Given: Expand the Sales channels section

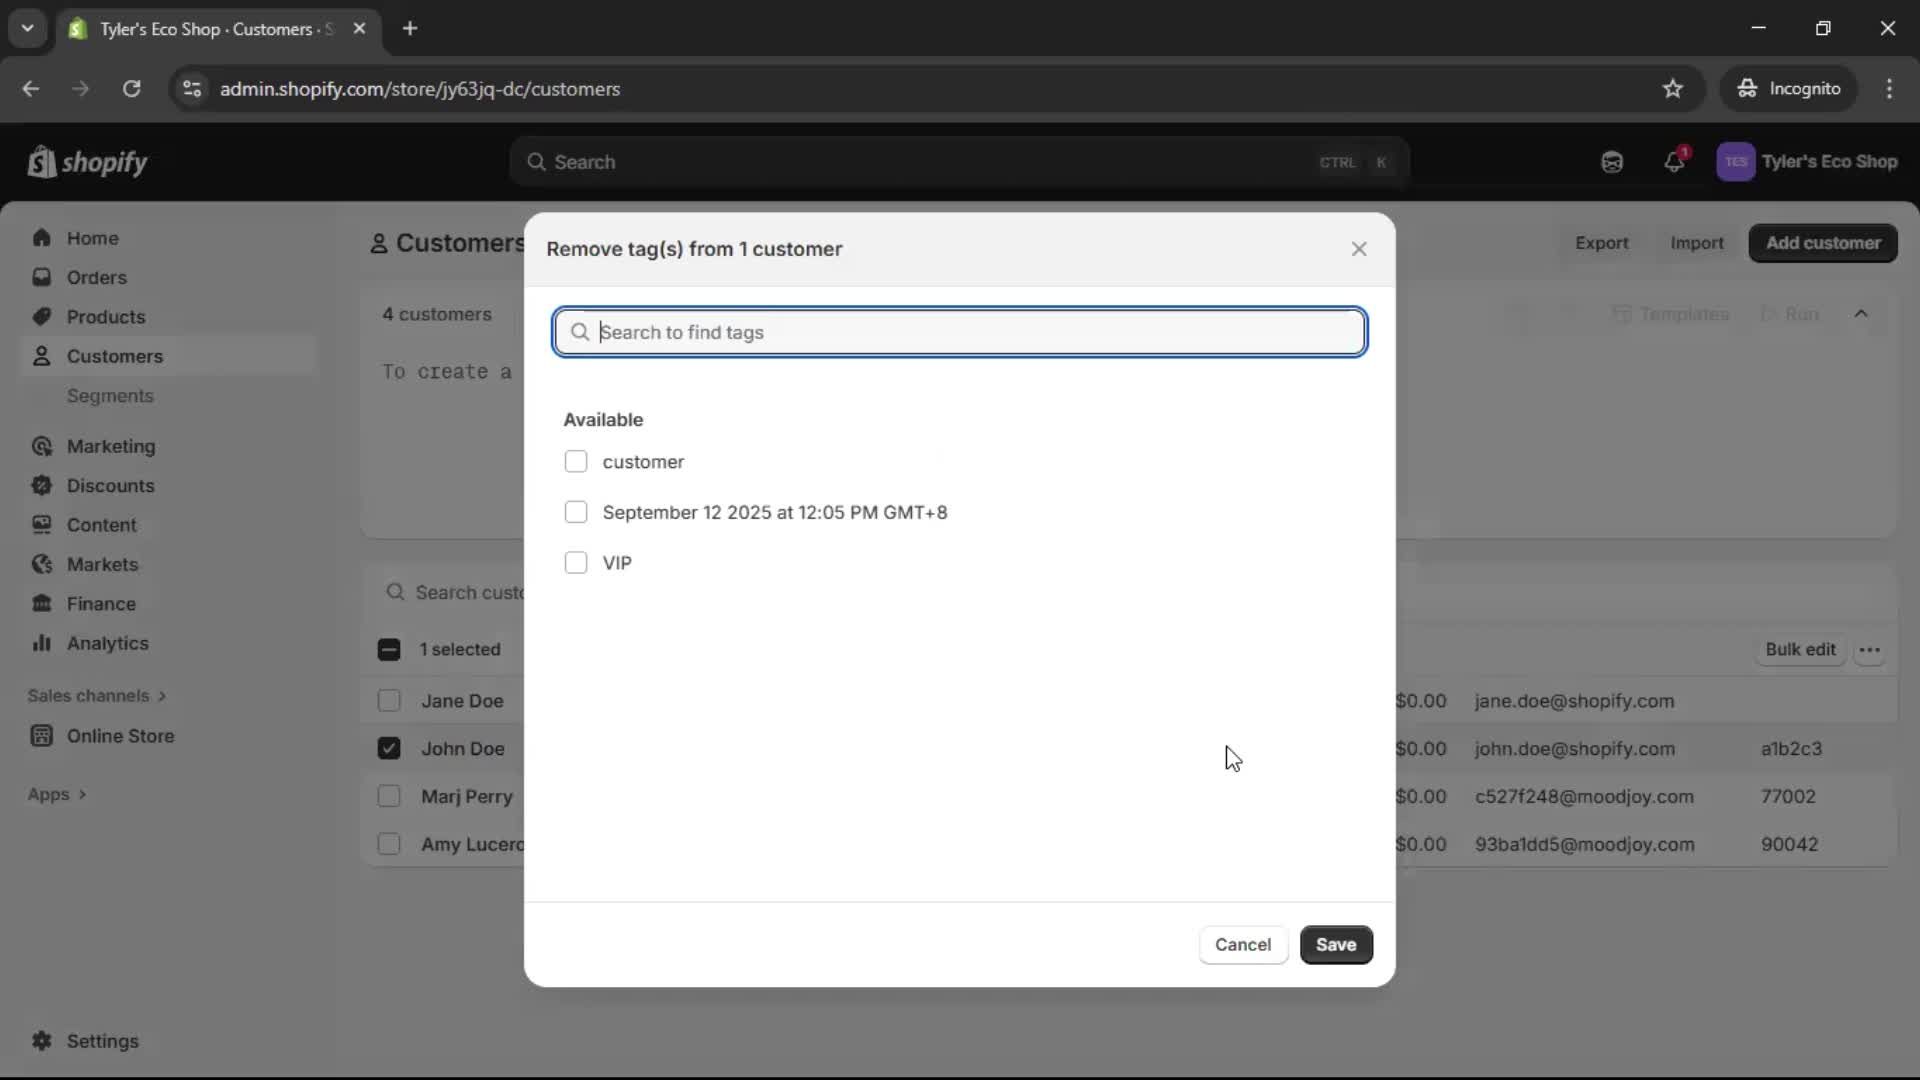Looking at the screenshot, I should click(97, 695).
